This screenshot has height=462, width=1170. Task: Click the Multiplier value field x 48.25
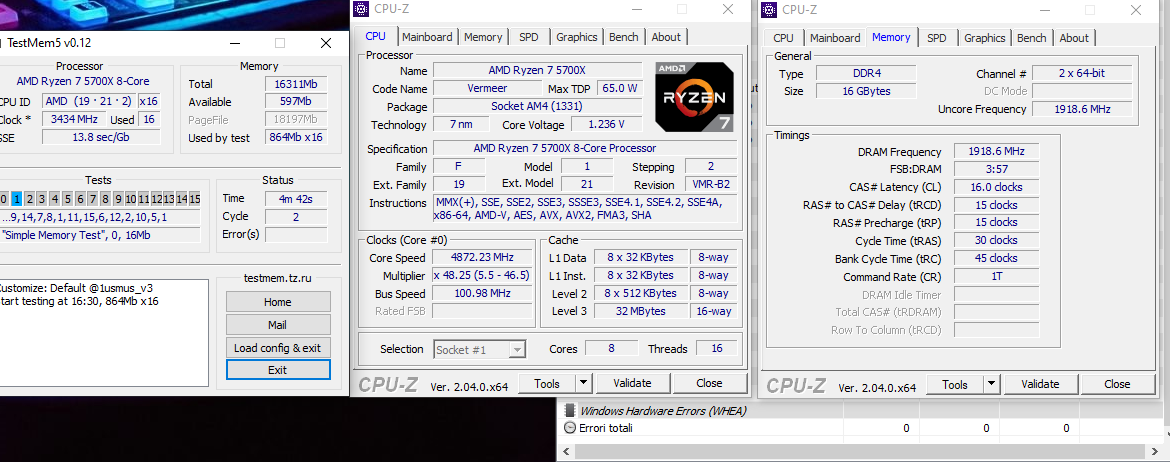[483, 275]
